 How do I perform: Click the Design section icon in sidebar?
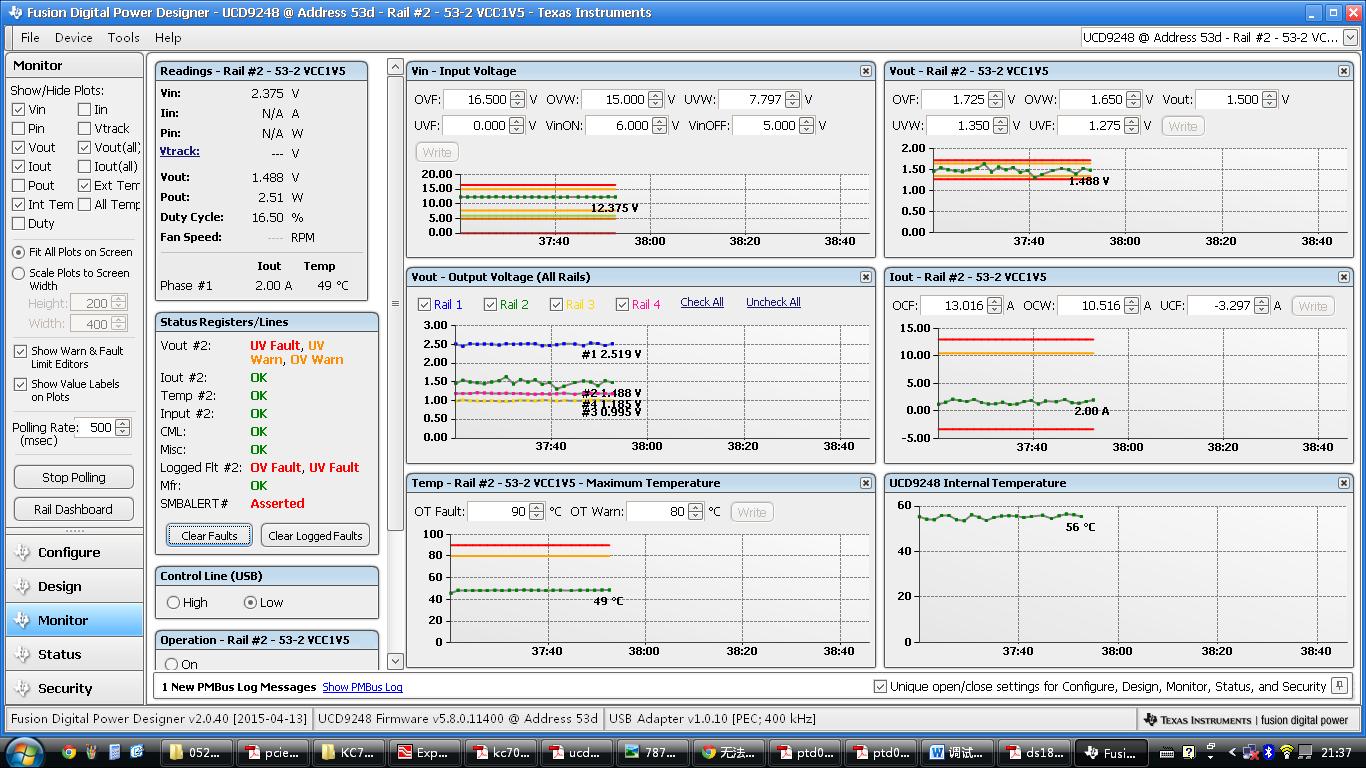tap(22, 586)
